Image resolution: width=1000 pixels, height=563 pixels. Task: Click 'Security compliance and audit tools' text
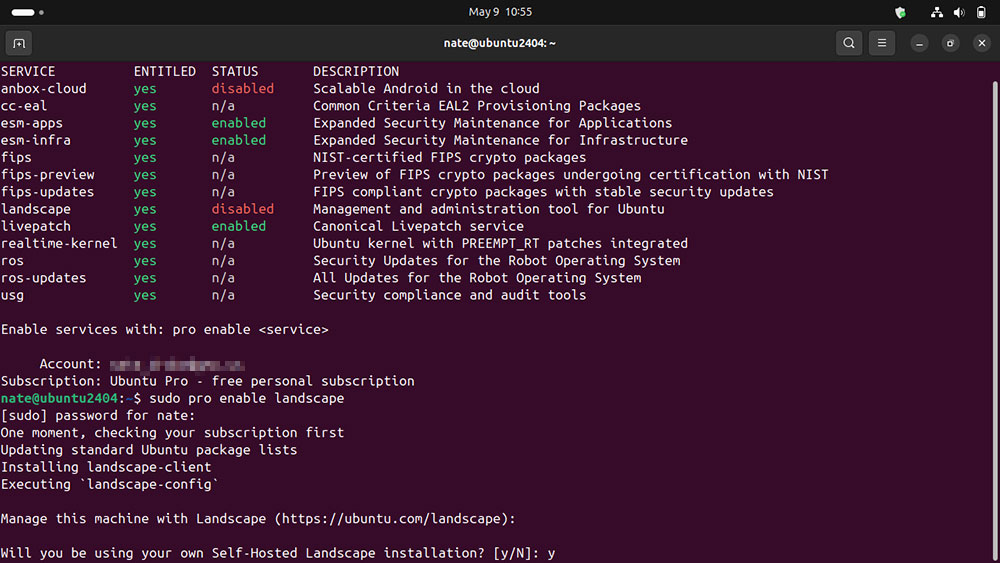tap(449, 295)
